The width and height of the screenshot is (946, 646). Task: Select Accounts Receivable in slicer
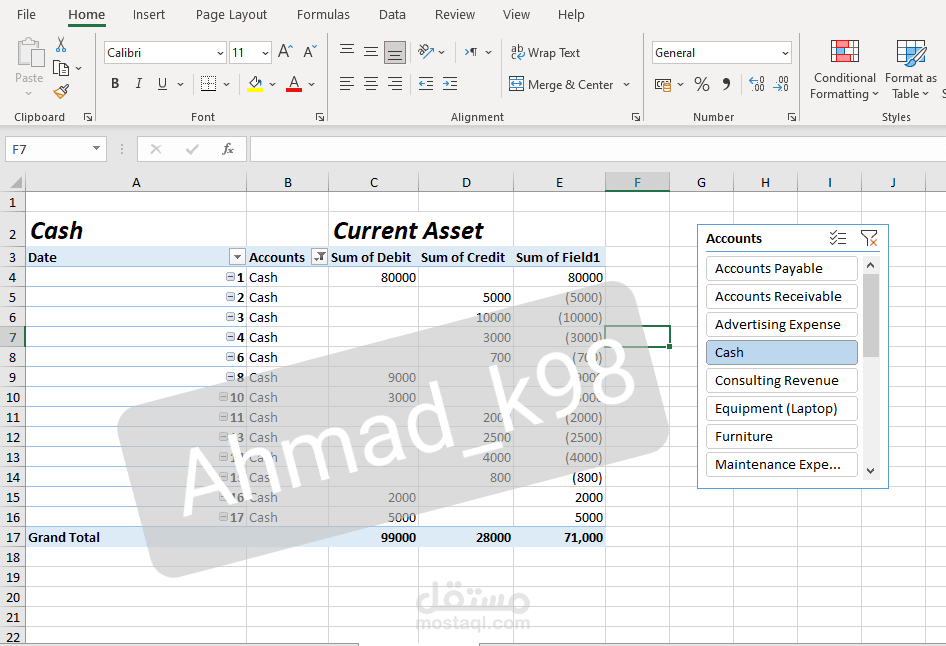pos(781,296)
